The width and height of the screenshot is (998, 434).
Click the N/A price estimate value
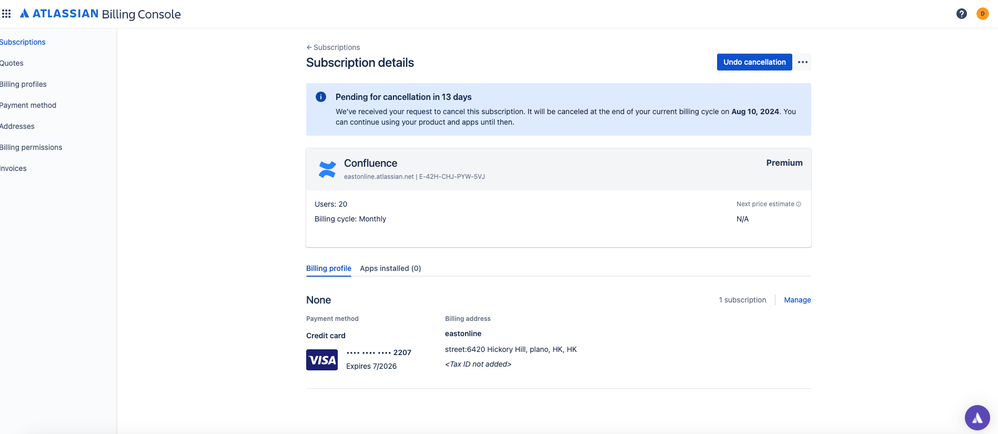click(743, 219)
